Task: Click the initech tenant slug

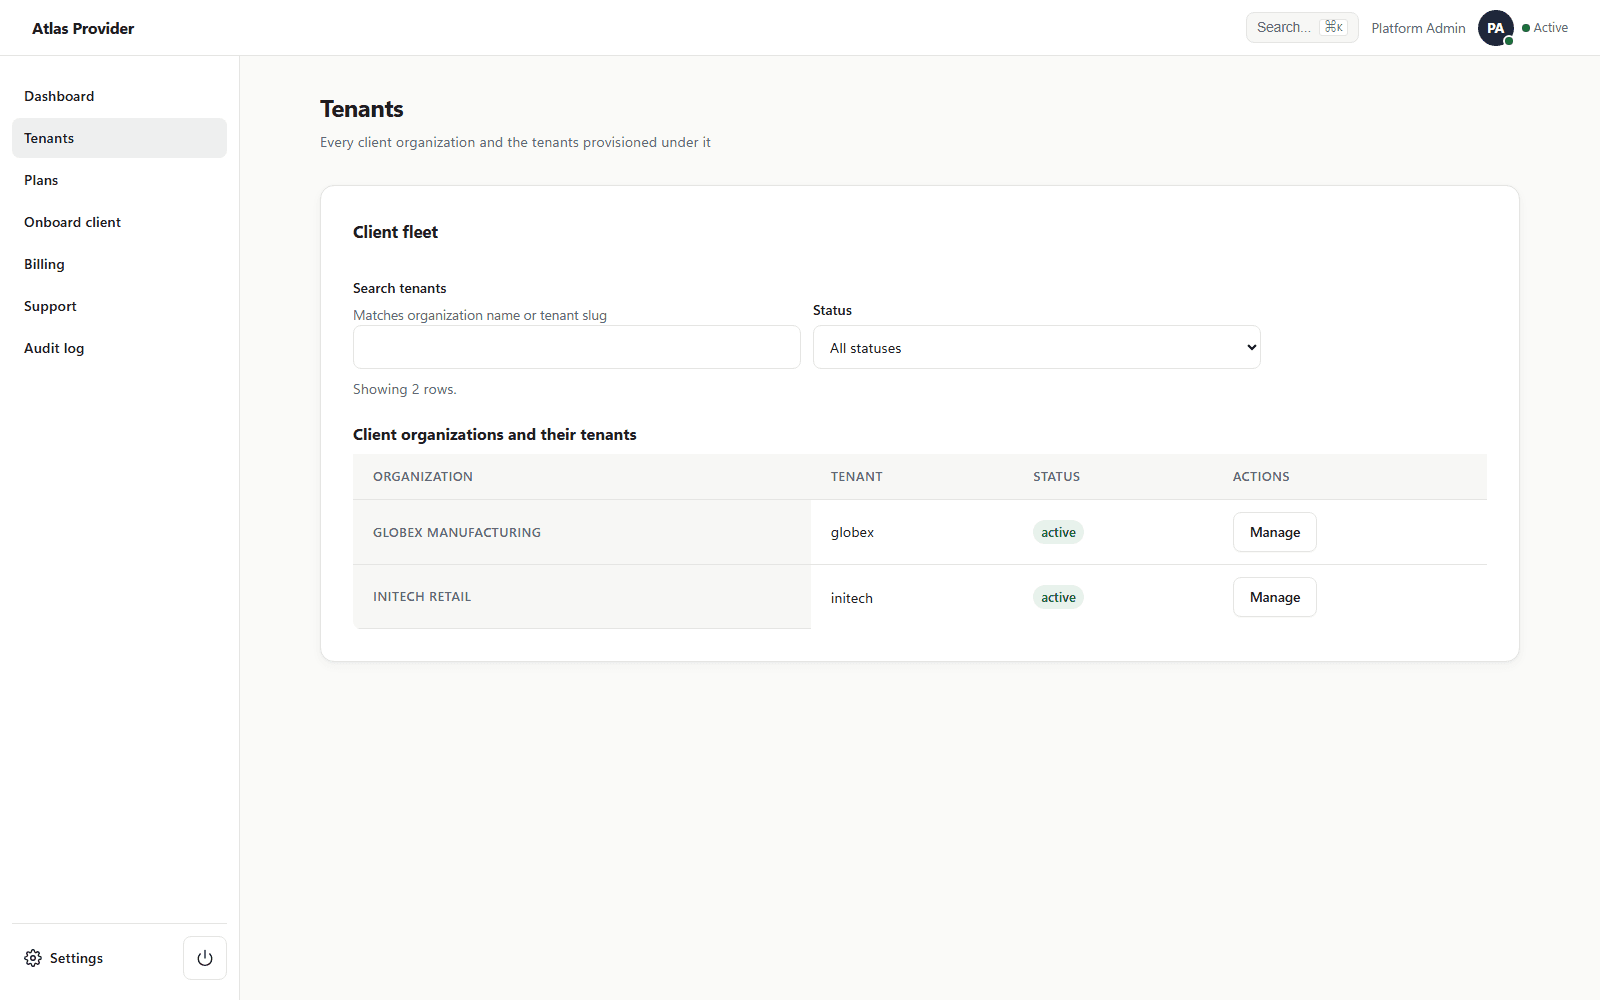Action: click(852, 598)
